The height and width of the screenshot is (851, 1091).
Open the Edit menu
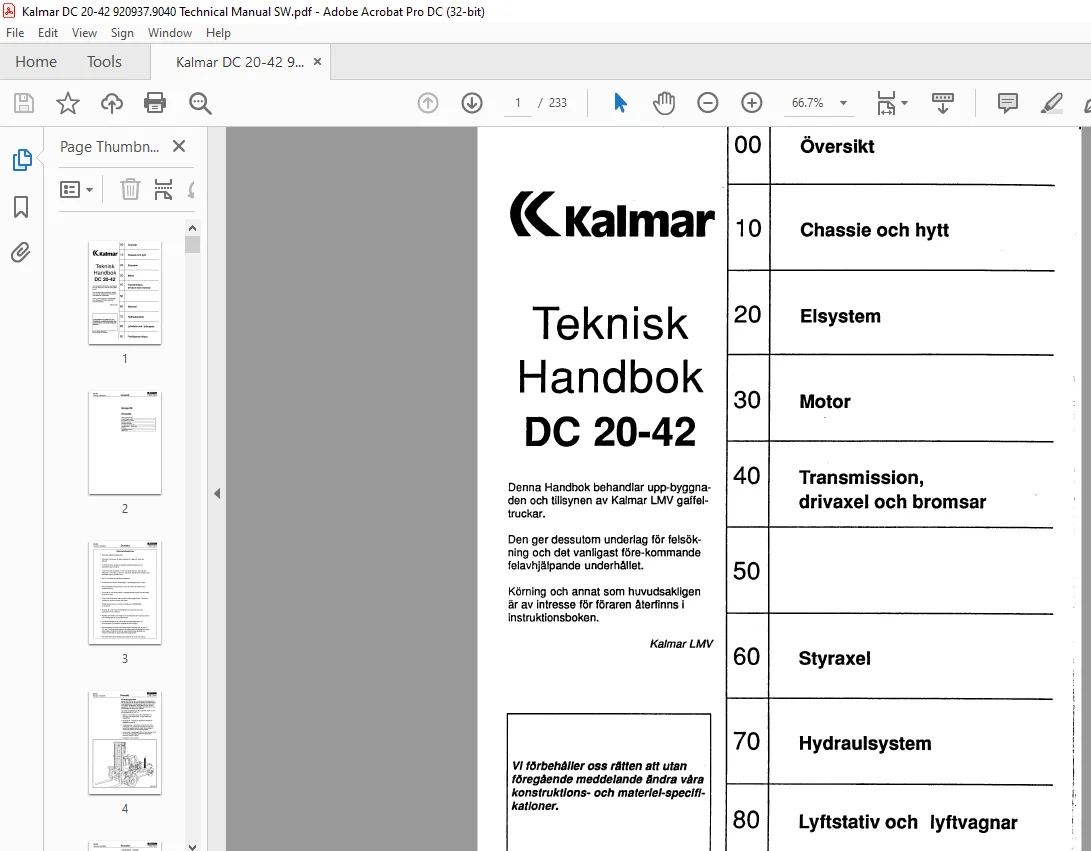(x=47, y=33)
